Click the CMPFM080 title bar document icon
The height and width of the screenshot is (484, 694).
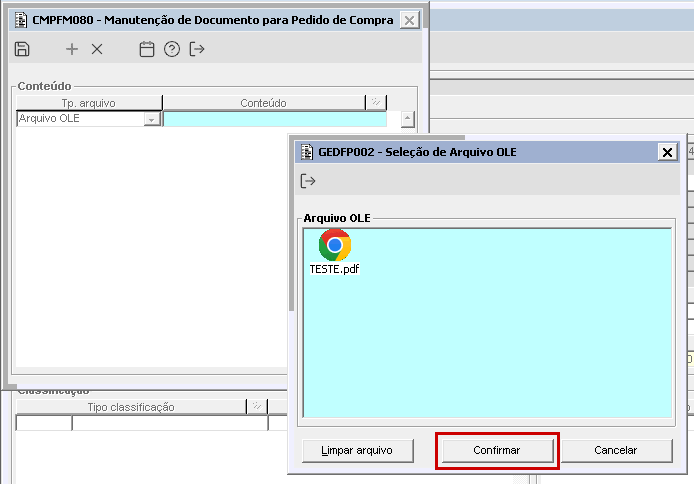pyautogui.click(x=21, y=20)
